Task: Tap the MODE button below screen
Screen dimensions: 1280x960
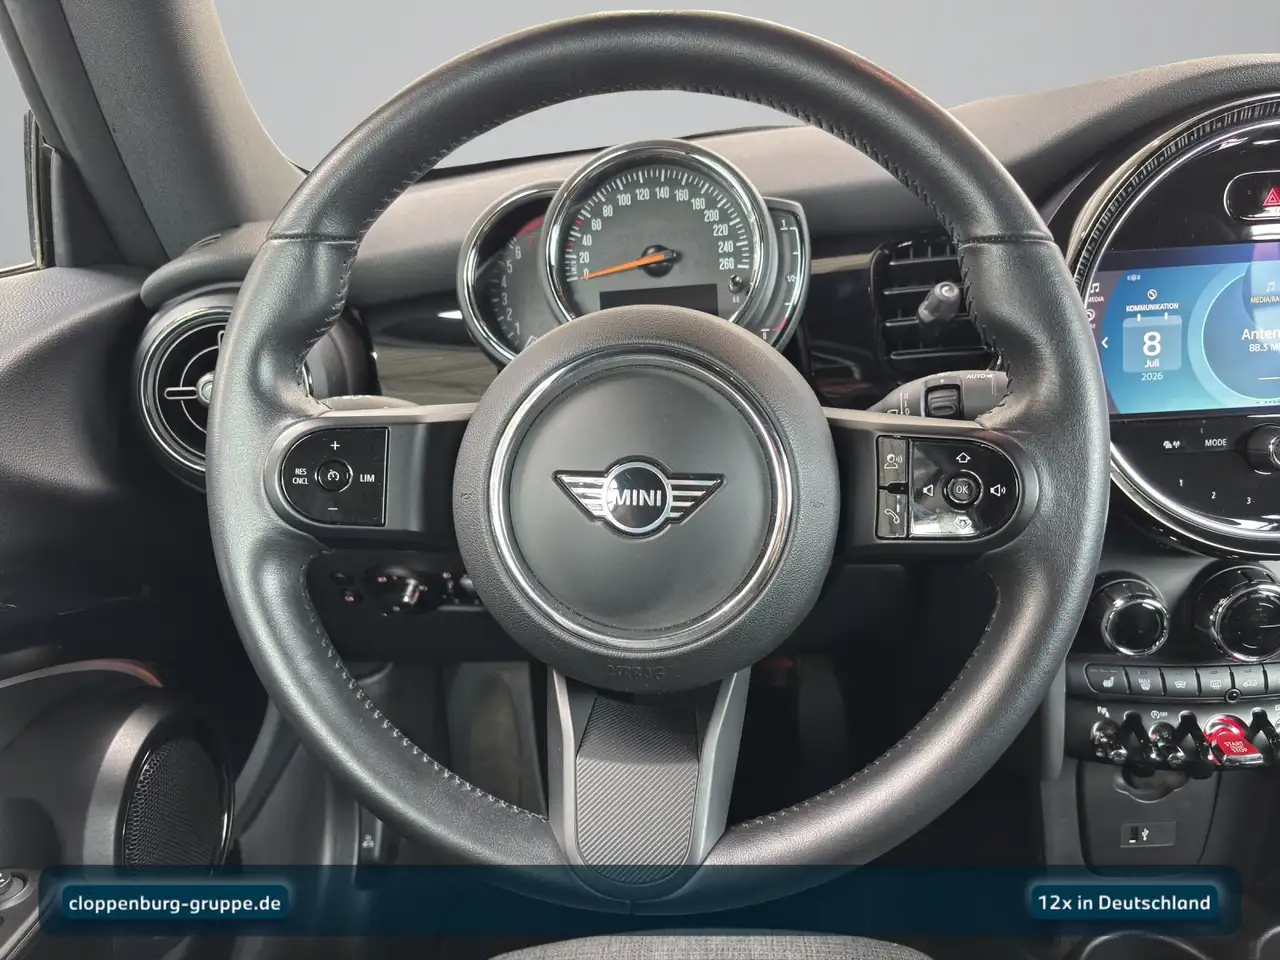Action: click(1215, 442)
